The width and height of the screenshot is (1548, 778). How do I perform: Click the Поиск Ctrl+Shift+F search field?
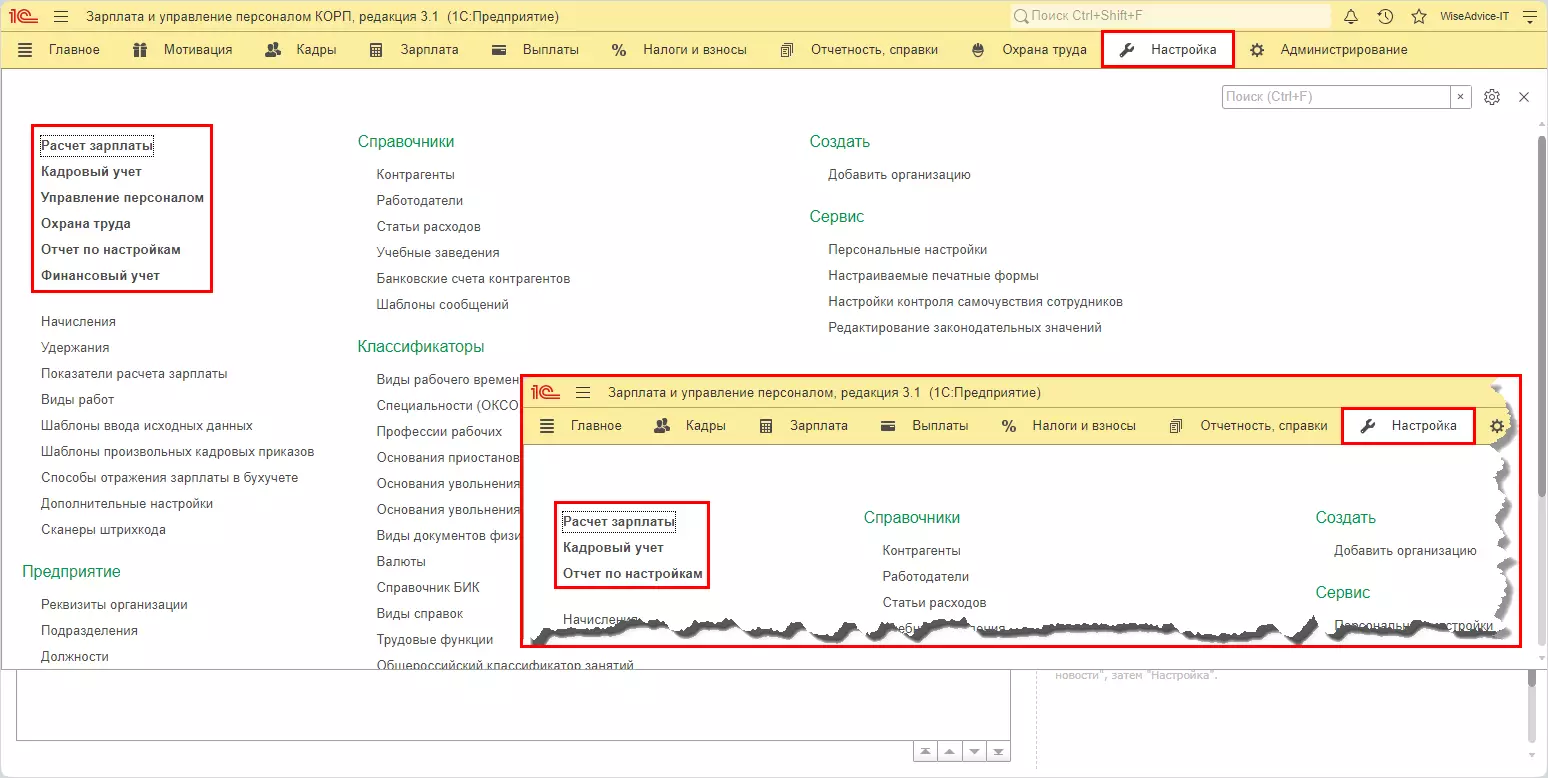[1170, 17]
